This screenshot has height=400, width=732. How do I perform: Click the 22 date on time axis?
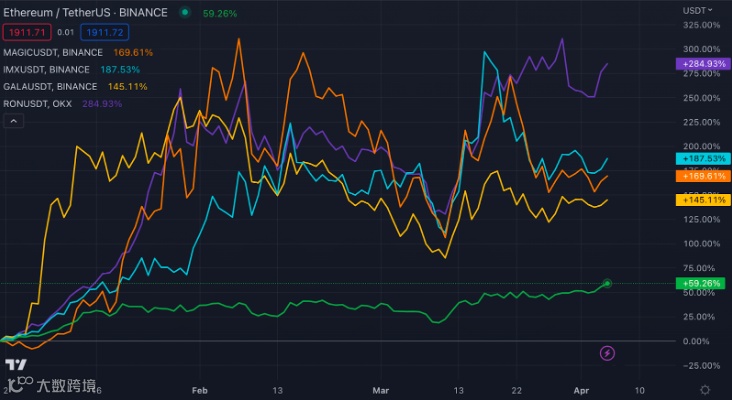point(516,391)
